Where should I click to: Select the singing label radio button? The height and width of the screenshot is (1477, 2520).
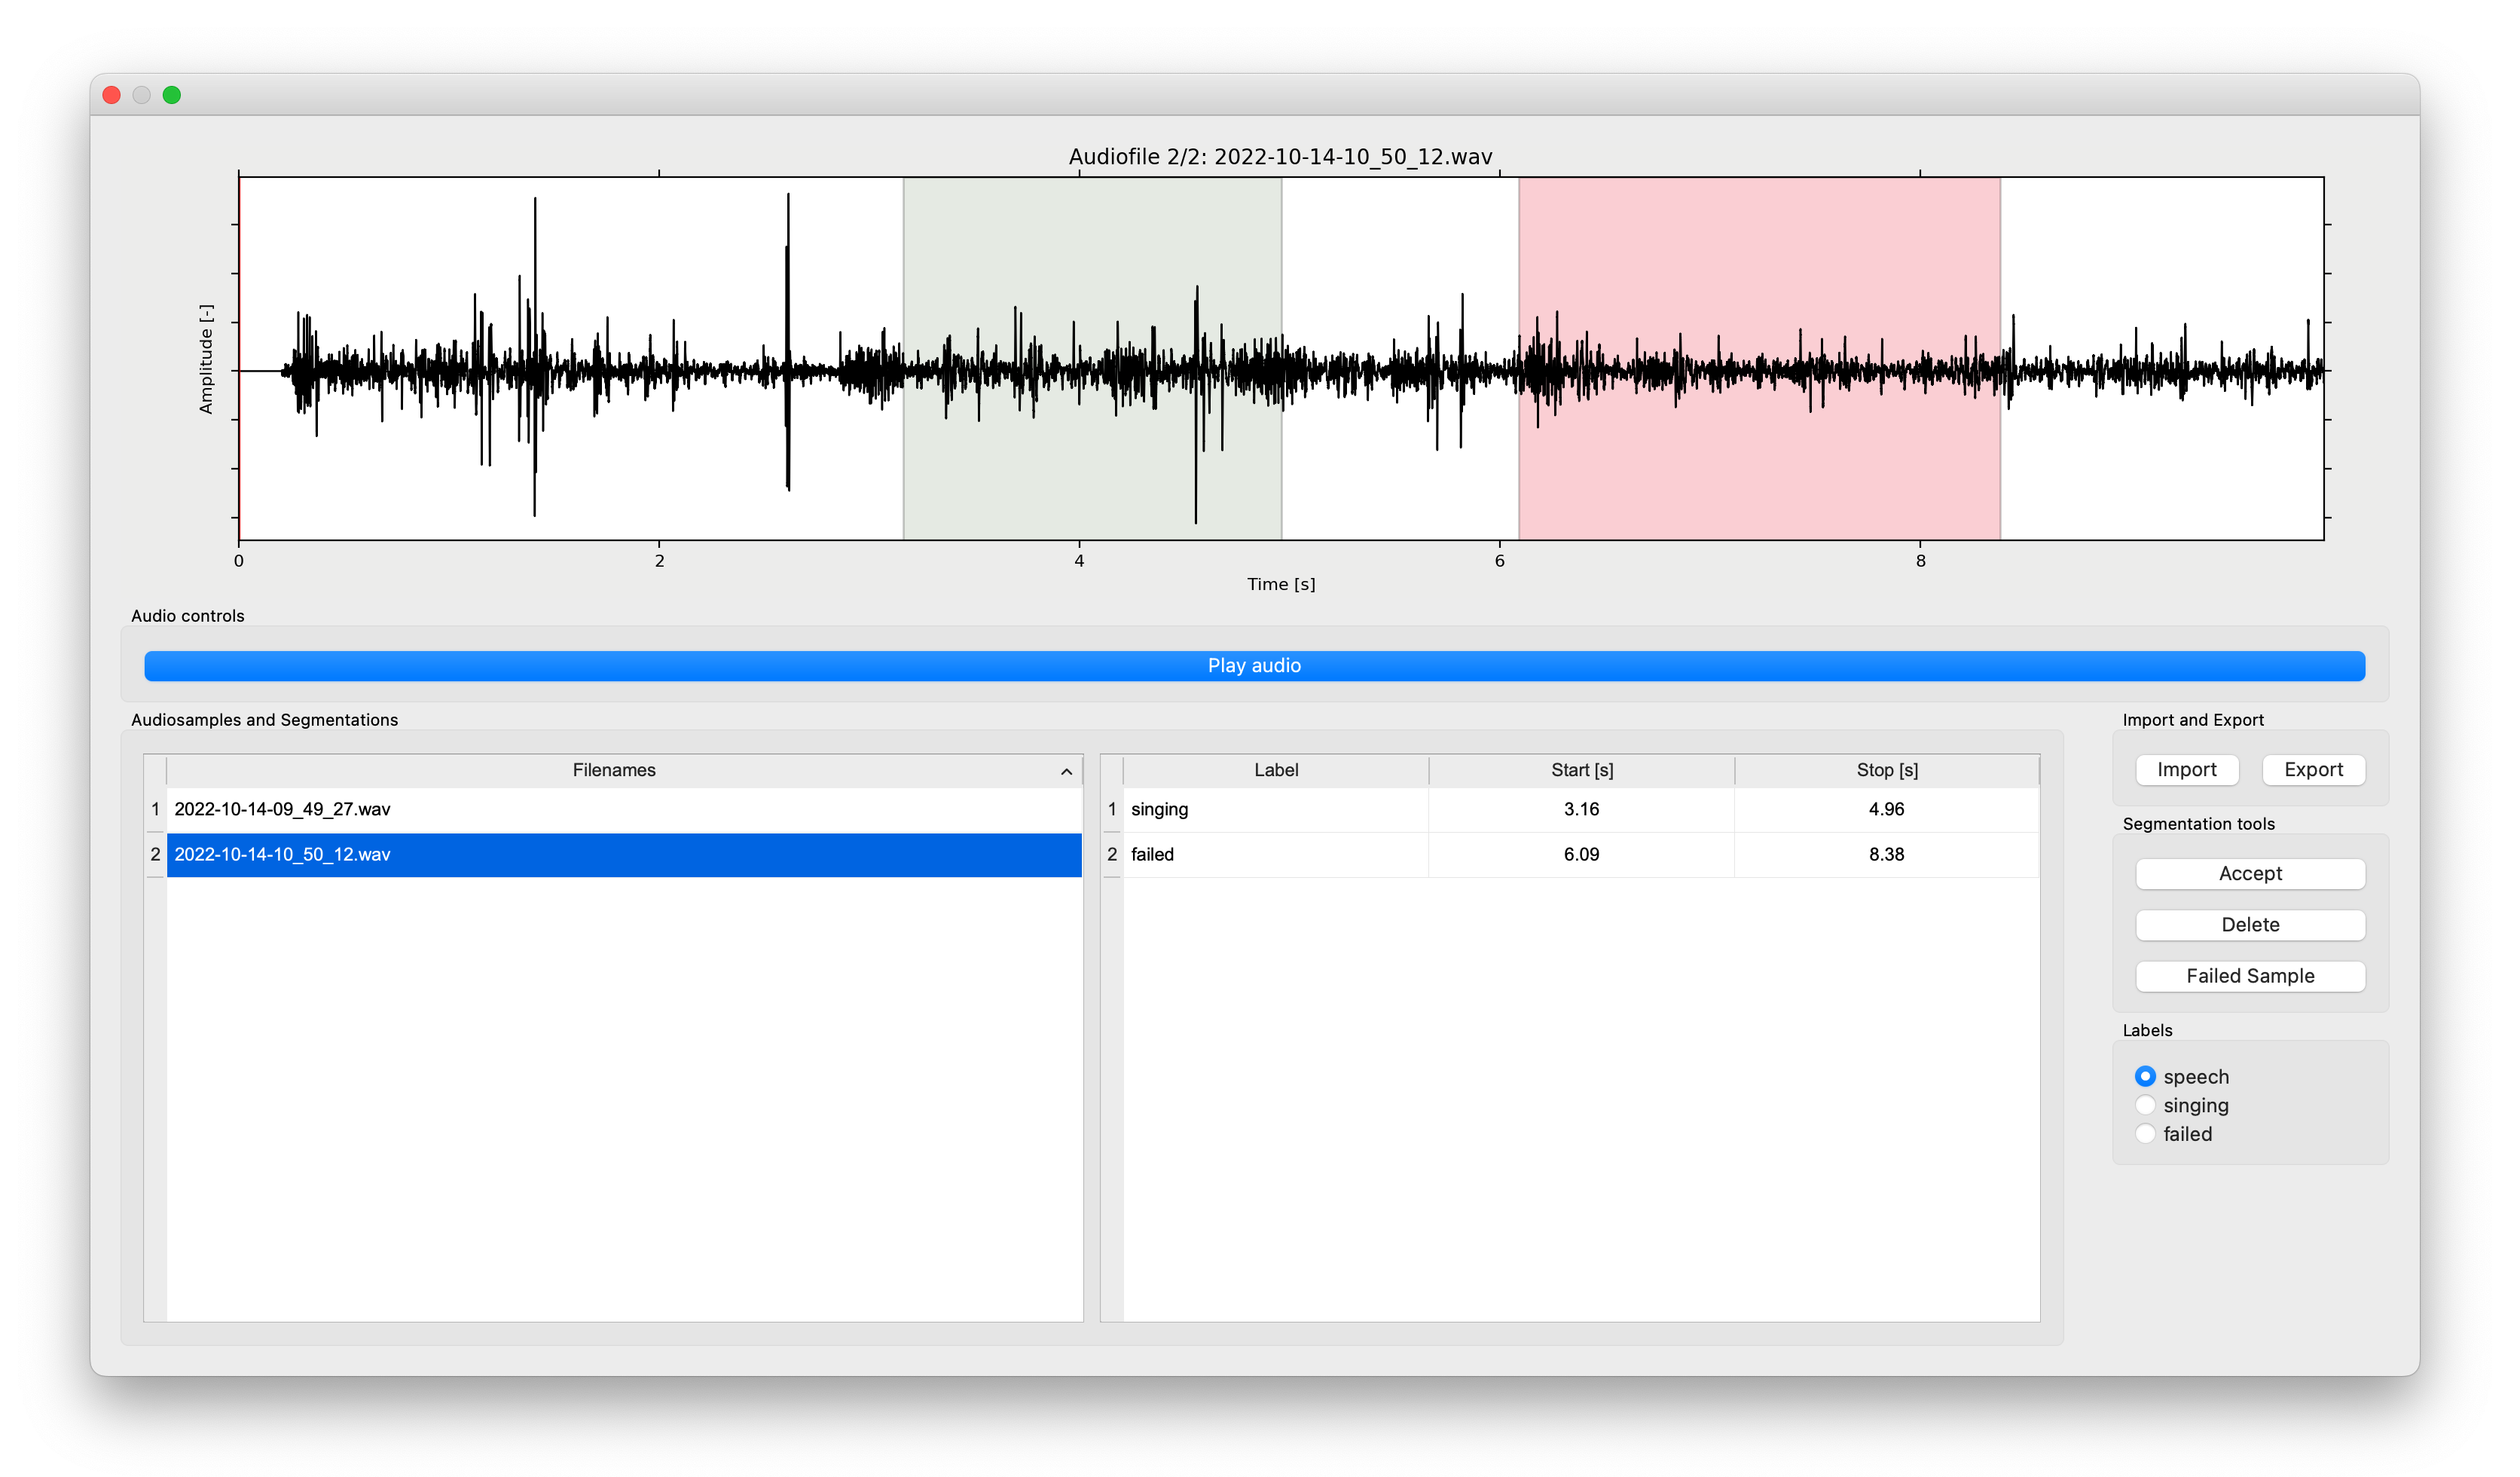(x=2145, y=1105)
